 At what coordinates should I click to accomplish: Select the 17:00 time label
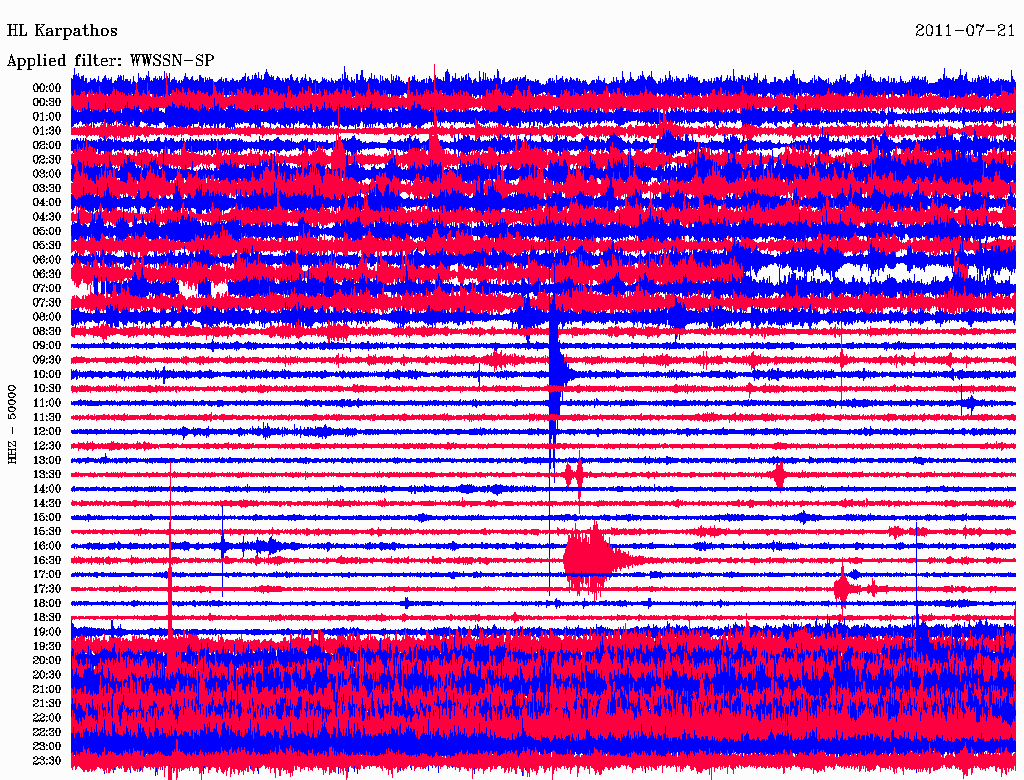(47, 575)
